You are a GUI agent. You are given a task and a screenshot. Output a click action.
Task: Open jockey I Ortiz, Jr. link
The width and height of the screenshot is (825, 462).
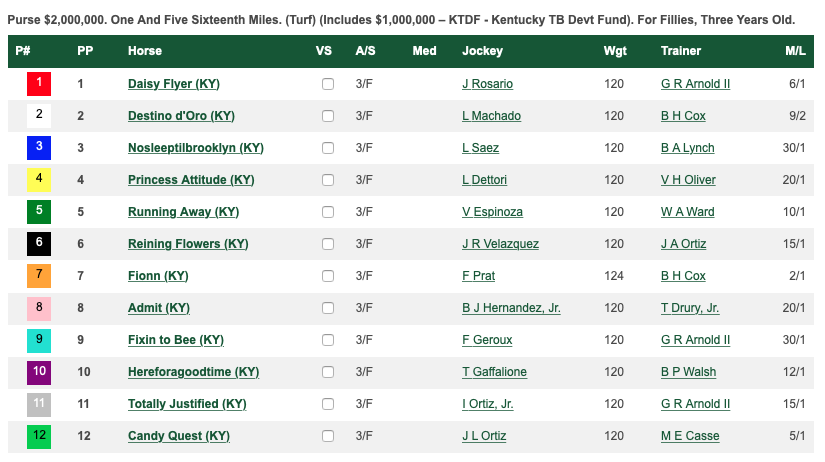(x=487, y=404)
